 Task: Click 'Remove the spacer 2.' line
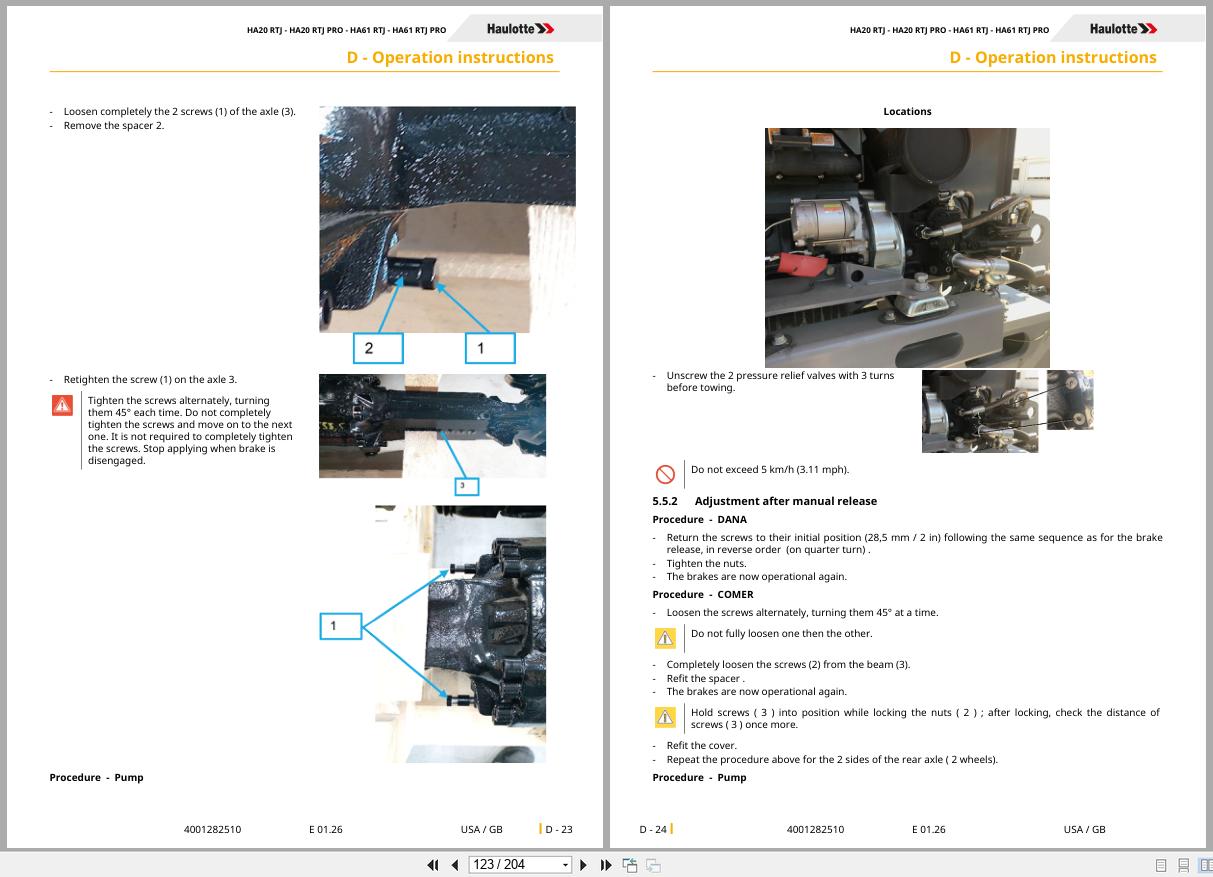(114, 126)
